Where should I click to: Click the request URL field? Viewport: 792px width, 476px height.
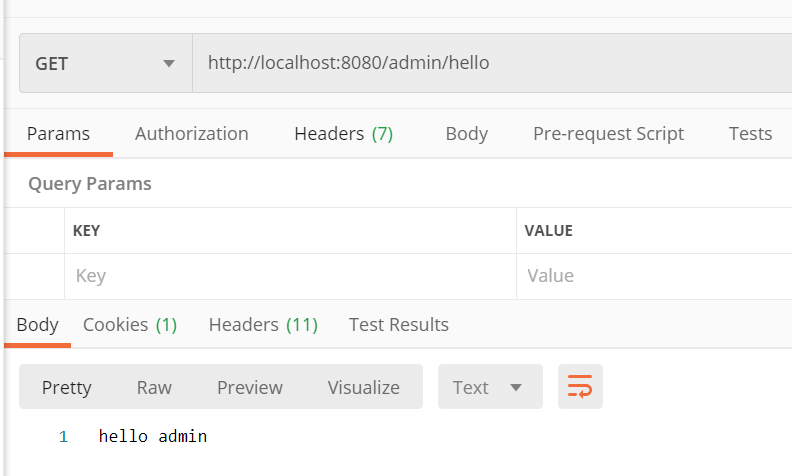tap(492, 63)
